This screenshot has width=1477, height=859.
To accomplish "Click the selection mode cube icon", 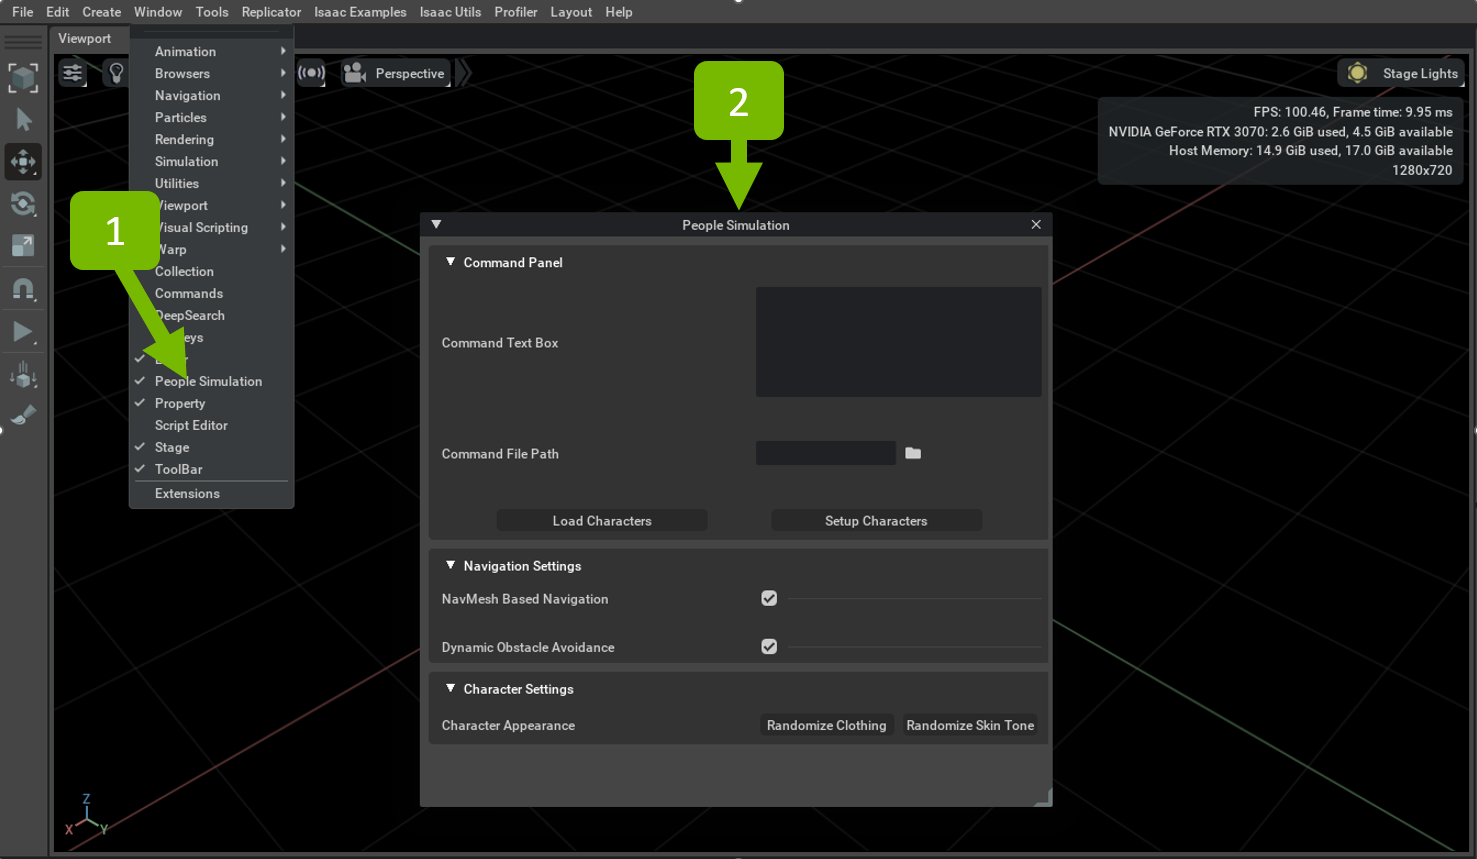I will pyautogui.click(x=23, y=78).
